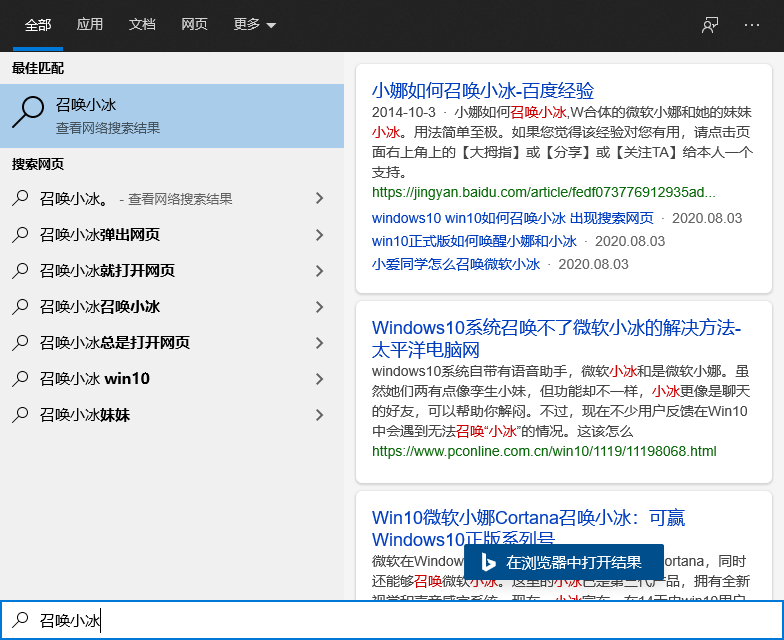Expand arrow for 召唤小冰就打开网页
The width and height of the screenshot is (784, 640).
click(320, 270)
